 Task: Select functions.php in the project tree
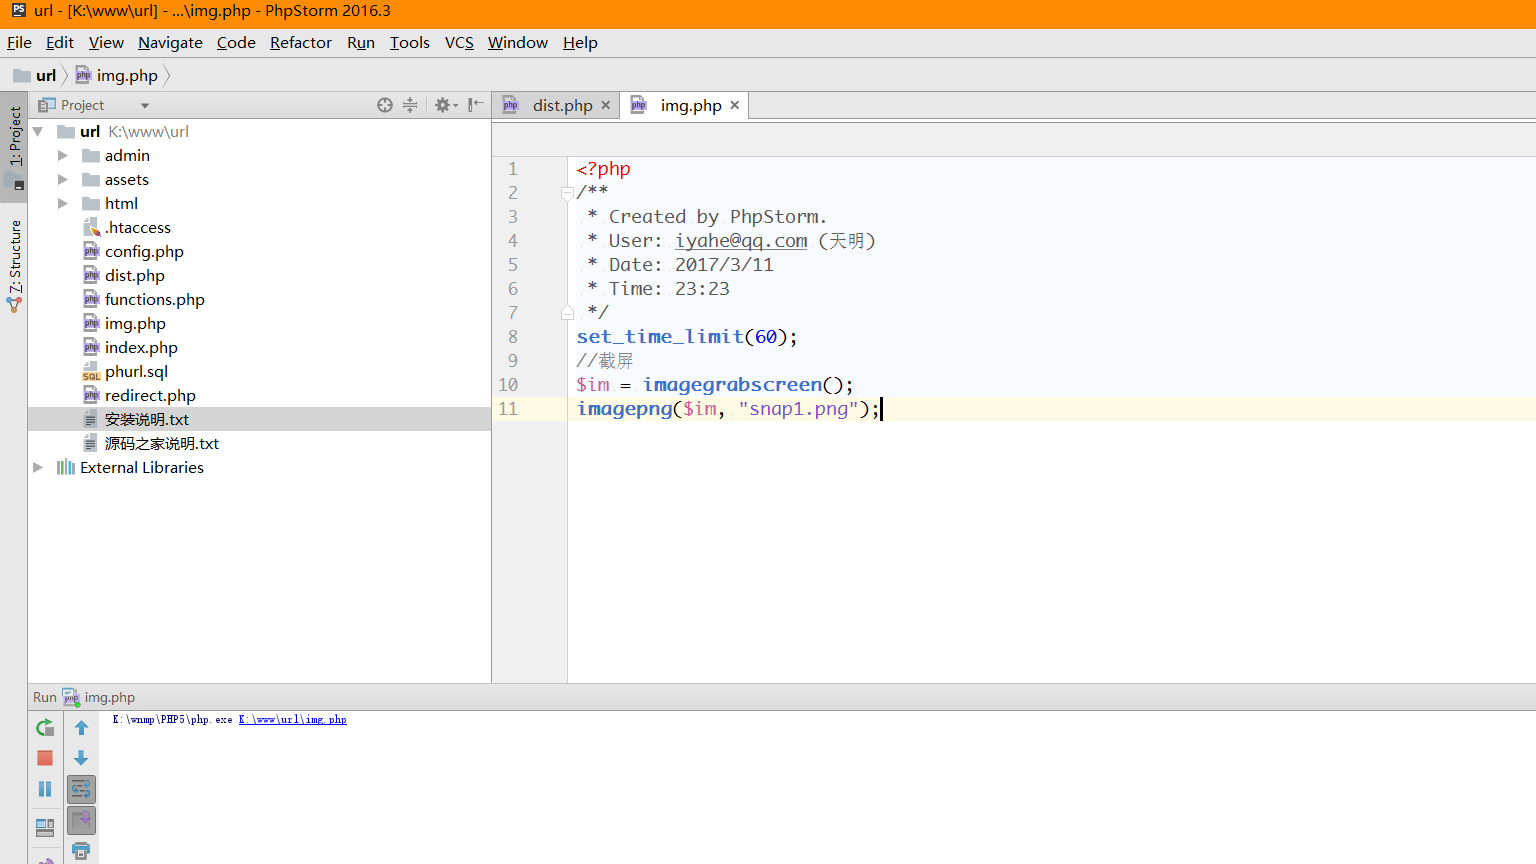click(x=155, y=299)
